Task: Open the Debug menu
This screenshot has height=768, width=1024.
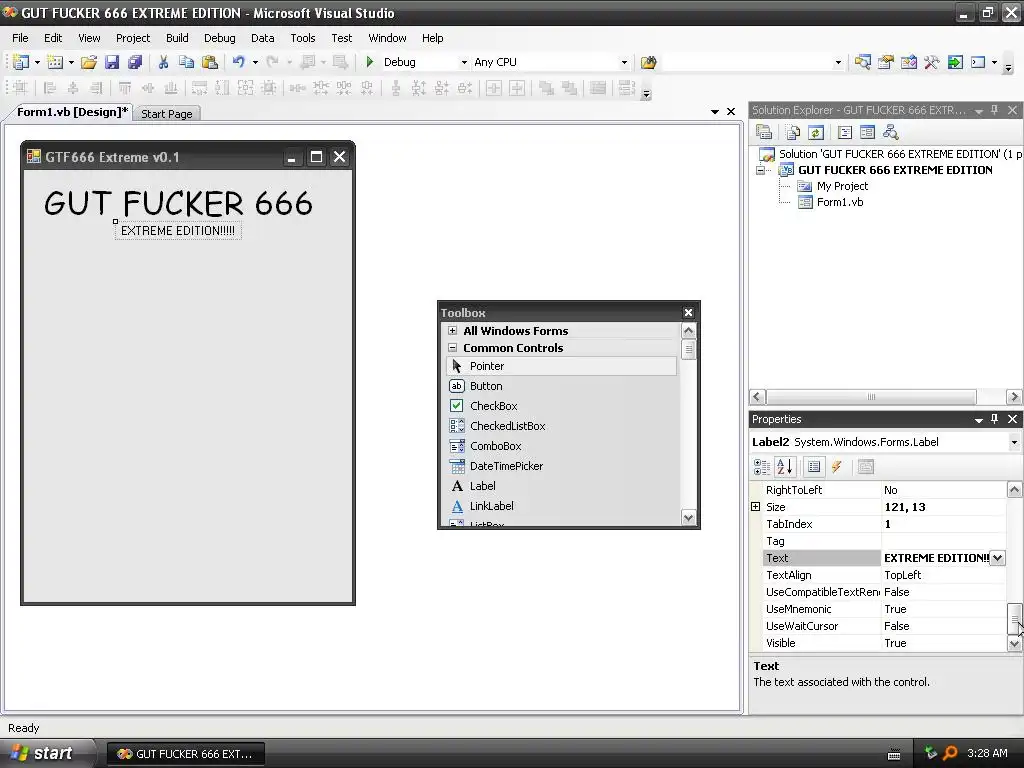Action: (x=219, y=38)
